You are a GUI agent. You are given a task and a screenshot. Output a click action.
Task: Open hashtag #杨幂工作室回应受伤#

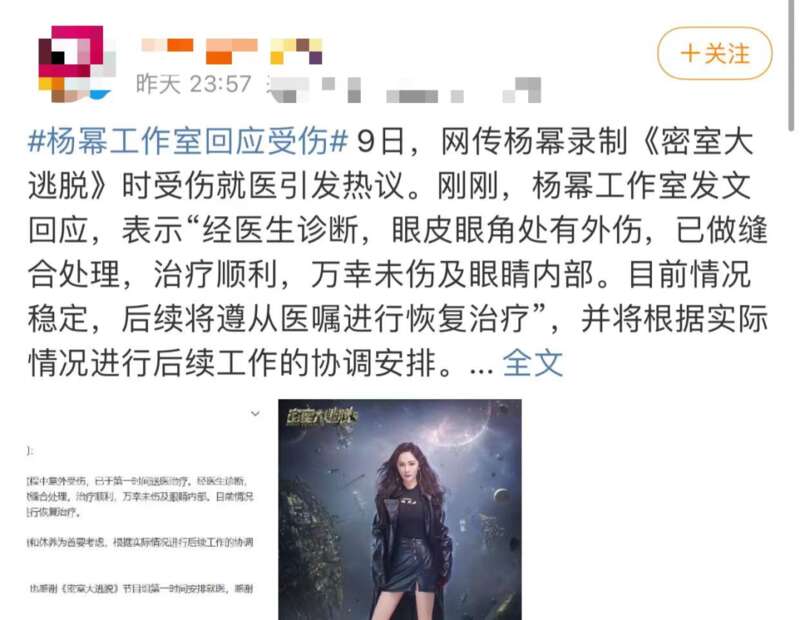click(188, 141)
